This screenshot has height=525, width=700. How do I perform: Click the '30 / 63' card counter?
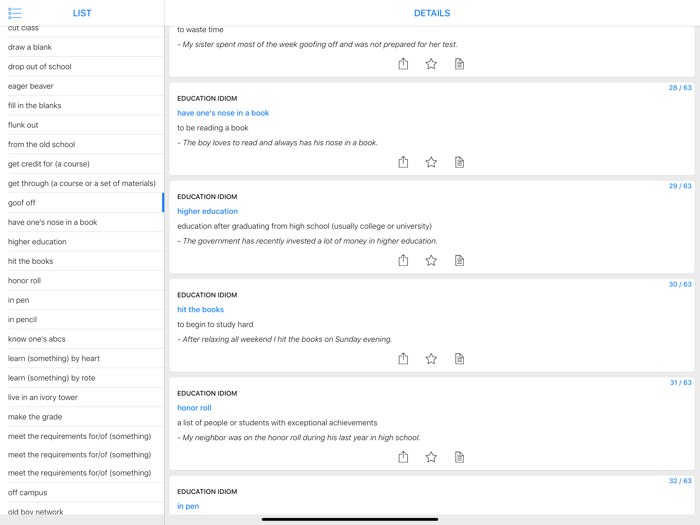coord(680,284)
